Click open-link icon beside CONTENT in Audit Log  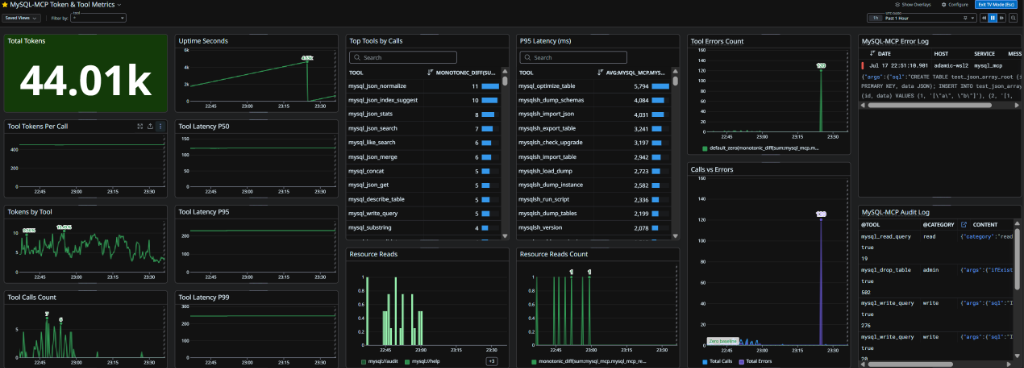[964, 225]
